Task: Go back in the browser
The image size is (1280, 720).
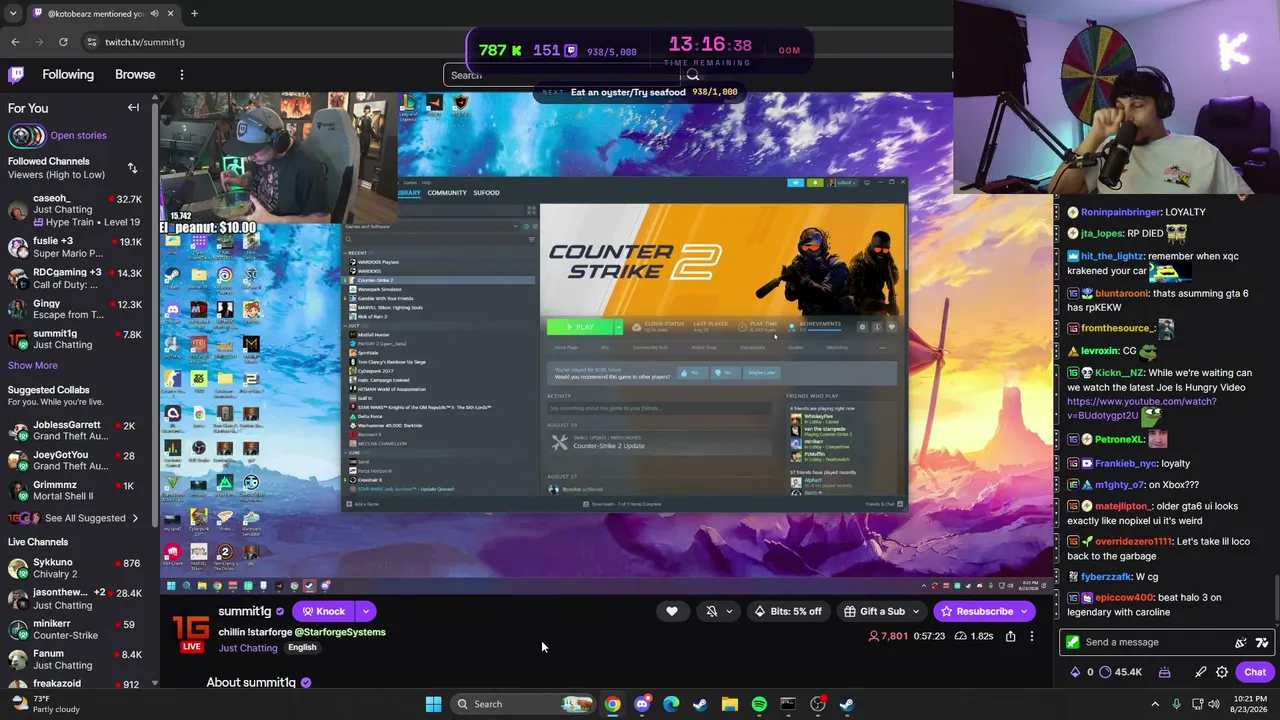Action: click(15, 42)
